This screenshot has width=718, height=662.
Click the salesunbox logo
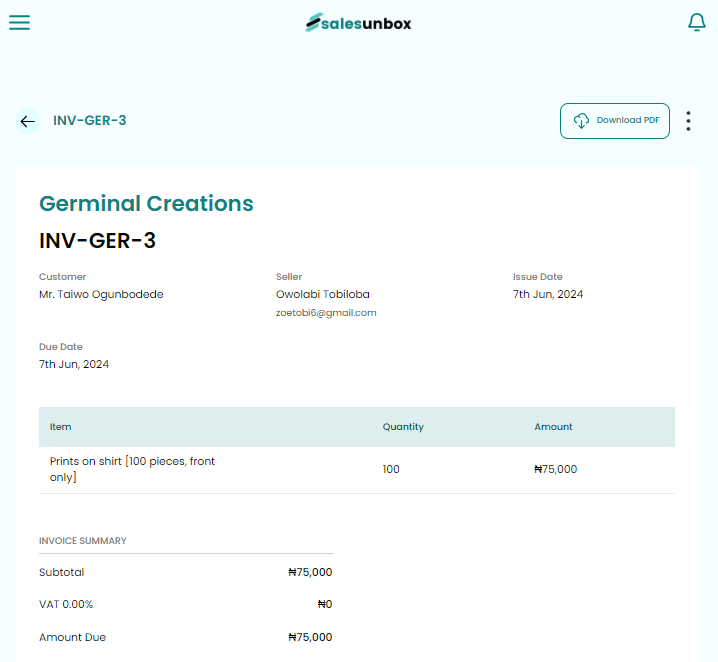coord(358,22)
